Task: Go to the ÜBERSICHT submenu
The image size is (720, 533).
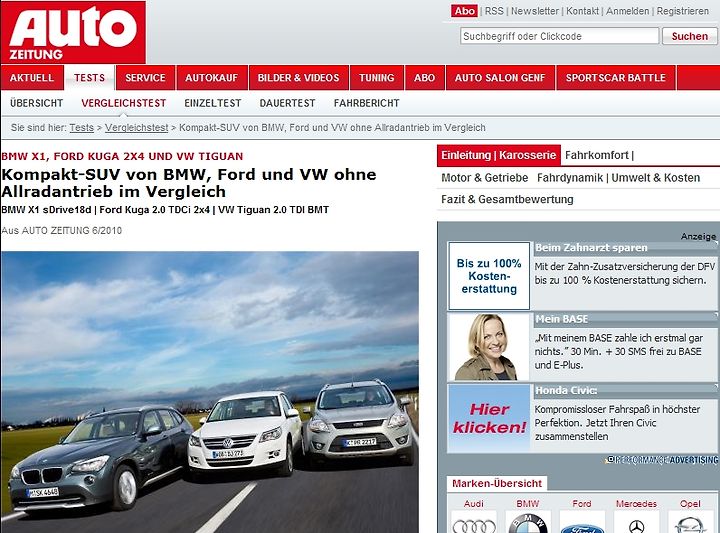Action: (36, 103)
